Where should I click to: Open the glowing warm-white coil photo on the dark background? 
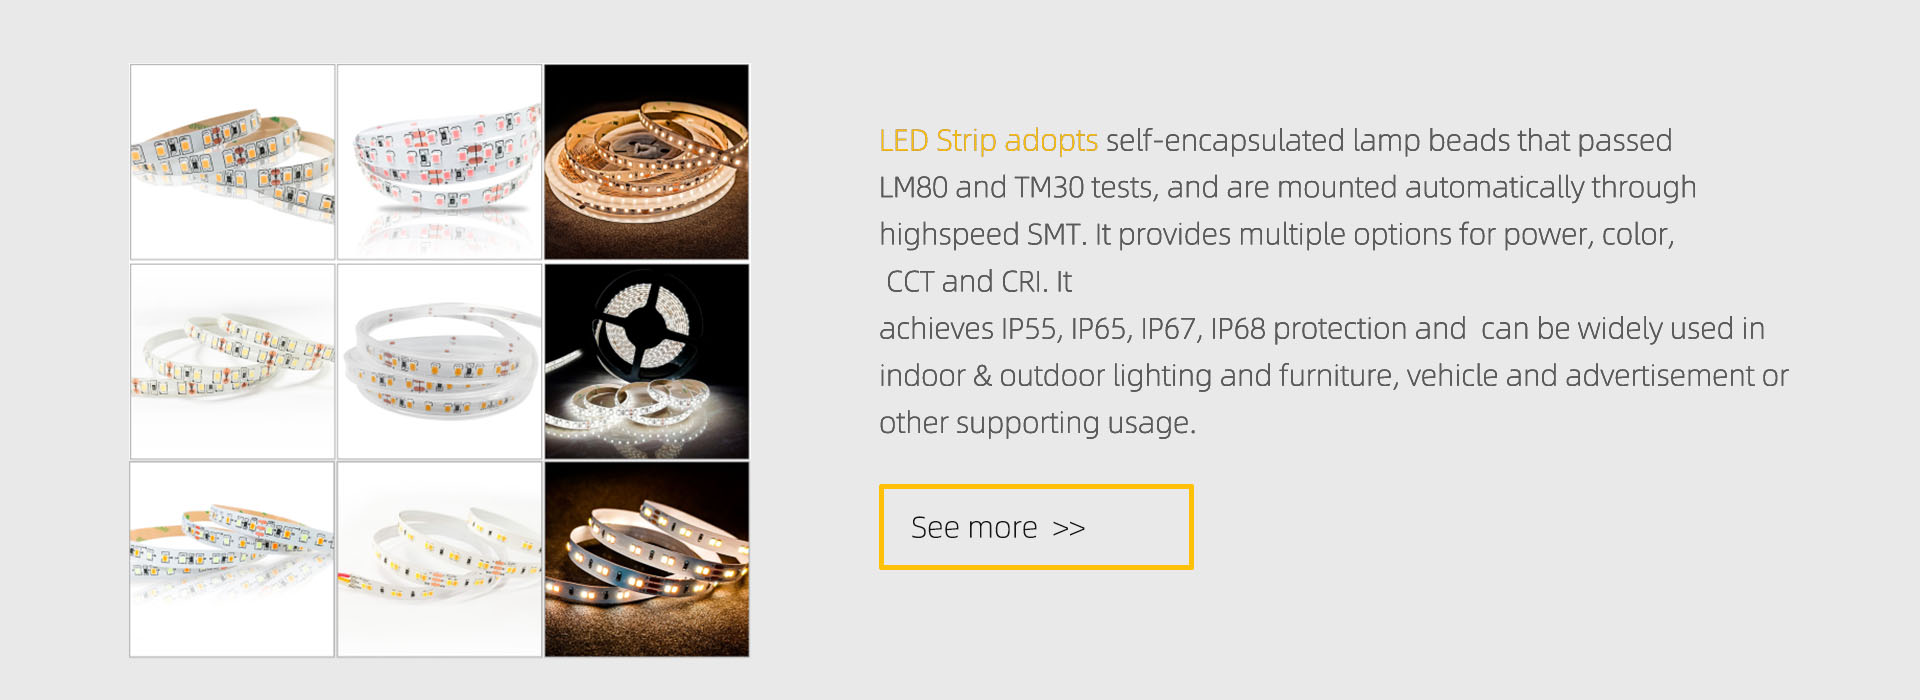[x=647, y=162]
